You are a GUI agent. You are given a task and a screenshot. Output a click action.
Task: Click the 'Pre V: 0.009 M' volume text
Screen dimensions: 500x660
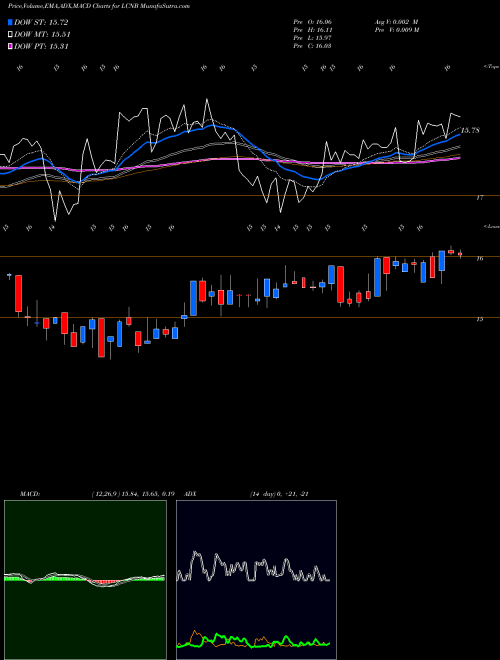396,29
